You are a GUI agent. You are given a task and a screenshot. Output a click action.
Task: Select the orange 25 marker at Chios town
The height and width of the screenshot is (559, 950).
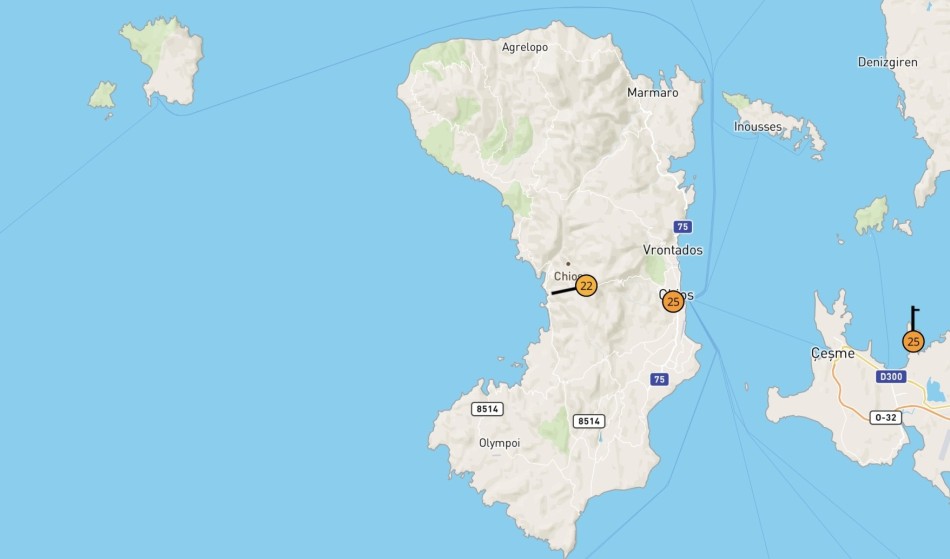[673, 302]
